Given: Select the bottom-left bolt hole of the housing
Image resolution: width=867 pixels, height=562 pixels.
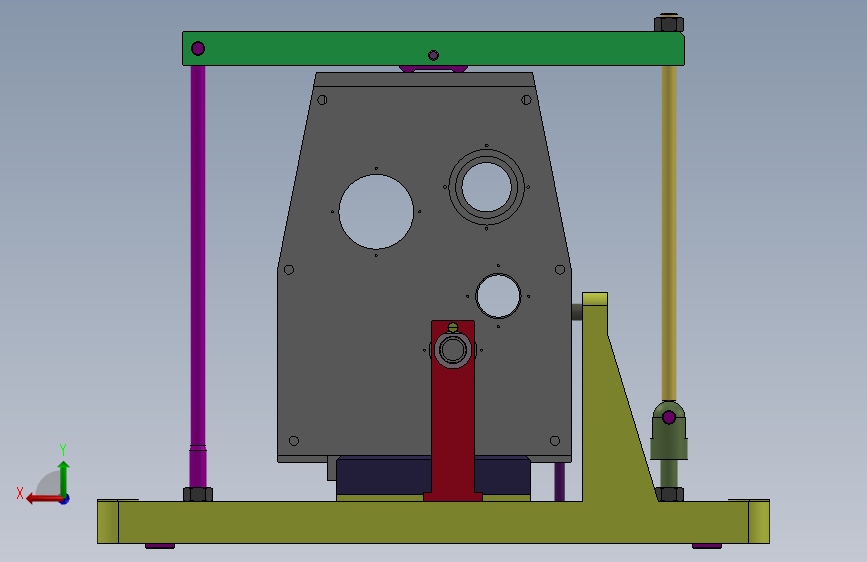Looking at the screenshot, I should (x=294, y=441).
